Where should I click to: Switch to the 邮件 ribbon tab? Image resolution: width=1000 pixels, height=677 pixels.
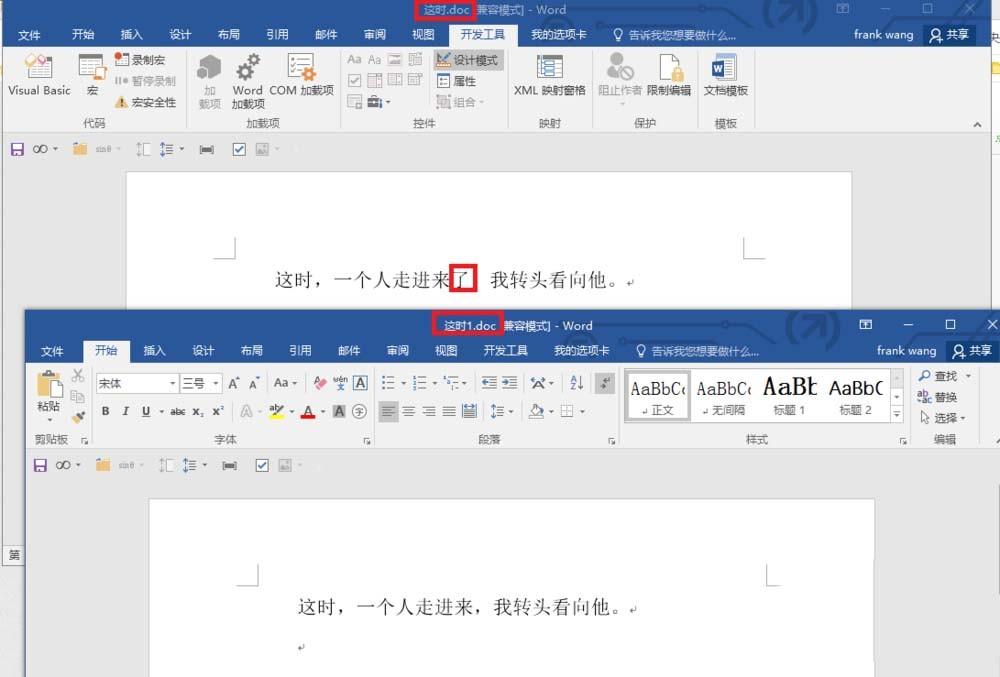pyautogui.click(x=326, y=34)
